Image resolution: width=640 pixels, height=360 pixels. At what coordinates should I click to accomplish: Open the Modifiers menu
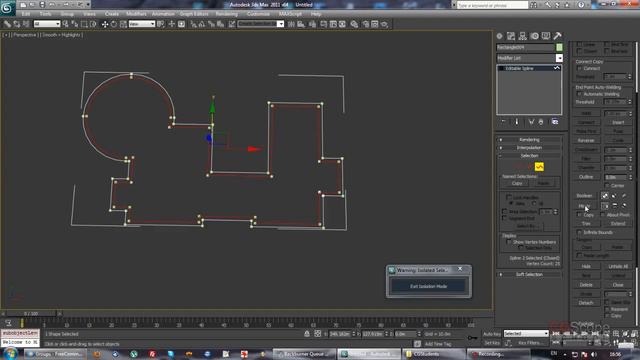coord(136,14)
